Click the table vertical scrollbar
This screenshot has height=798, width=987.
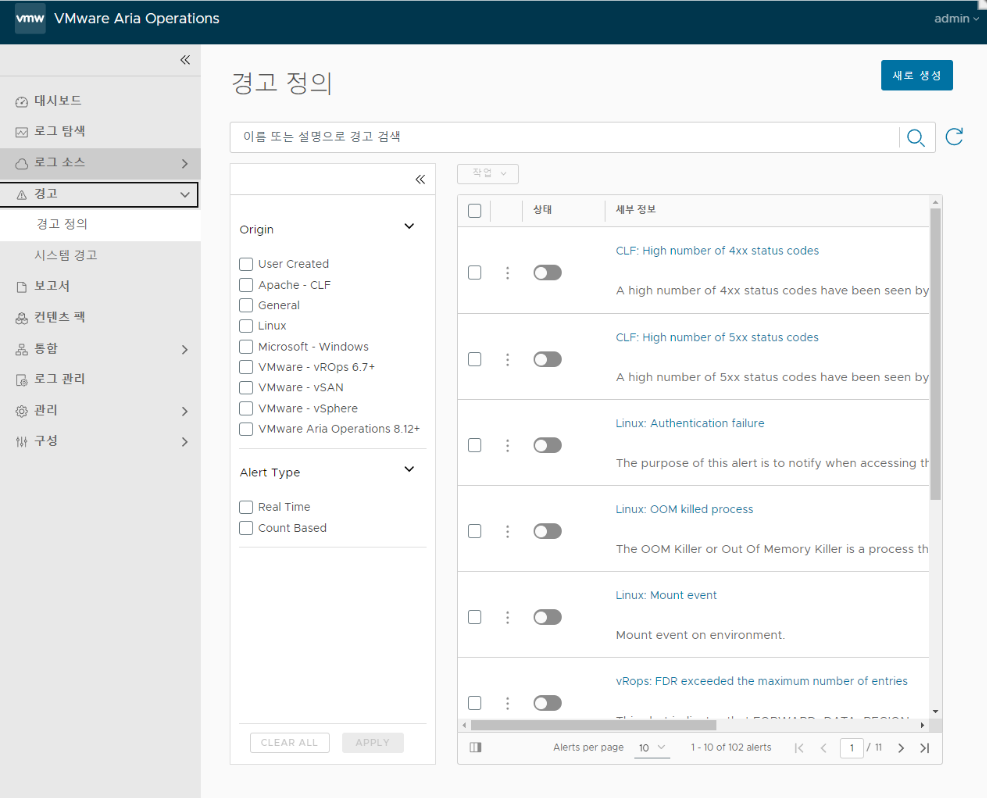(x=935, y=354)
